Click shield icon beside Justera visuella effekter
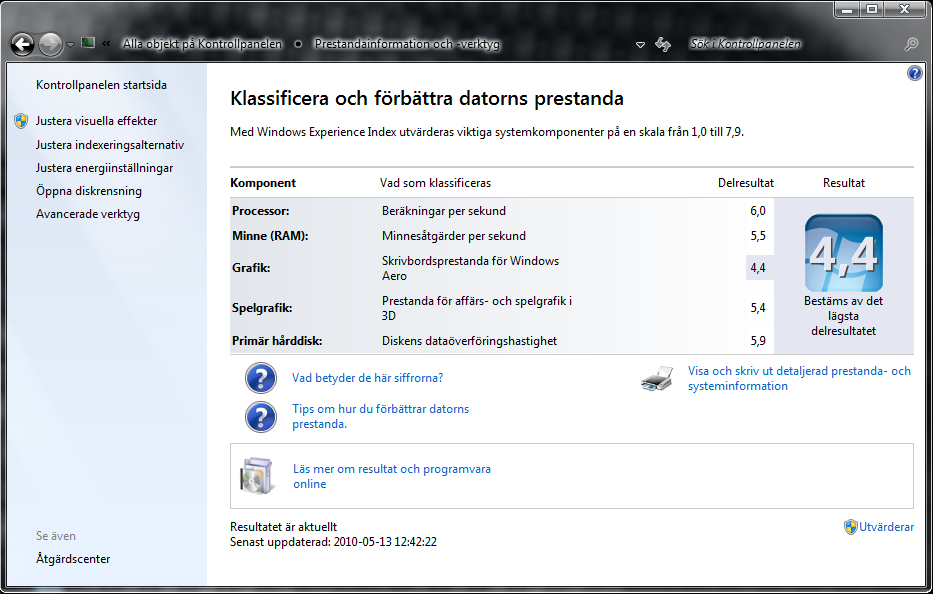The height and width of the screenshot is (594, 933). coord(21,121)
